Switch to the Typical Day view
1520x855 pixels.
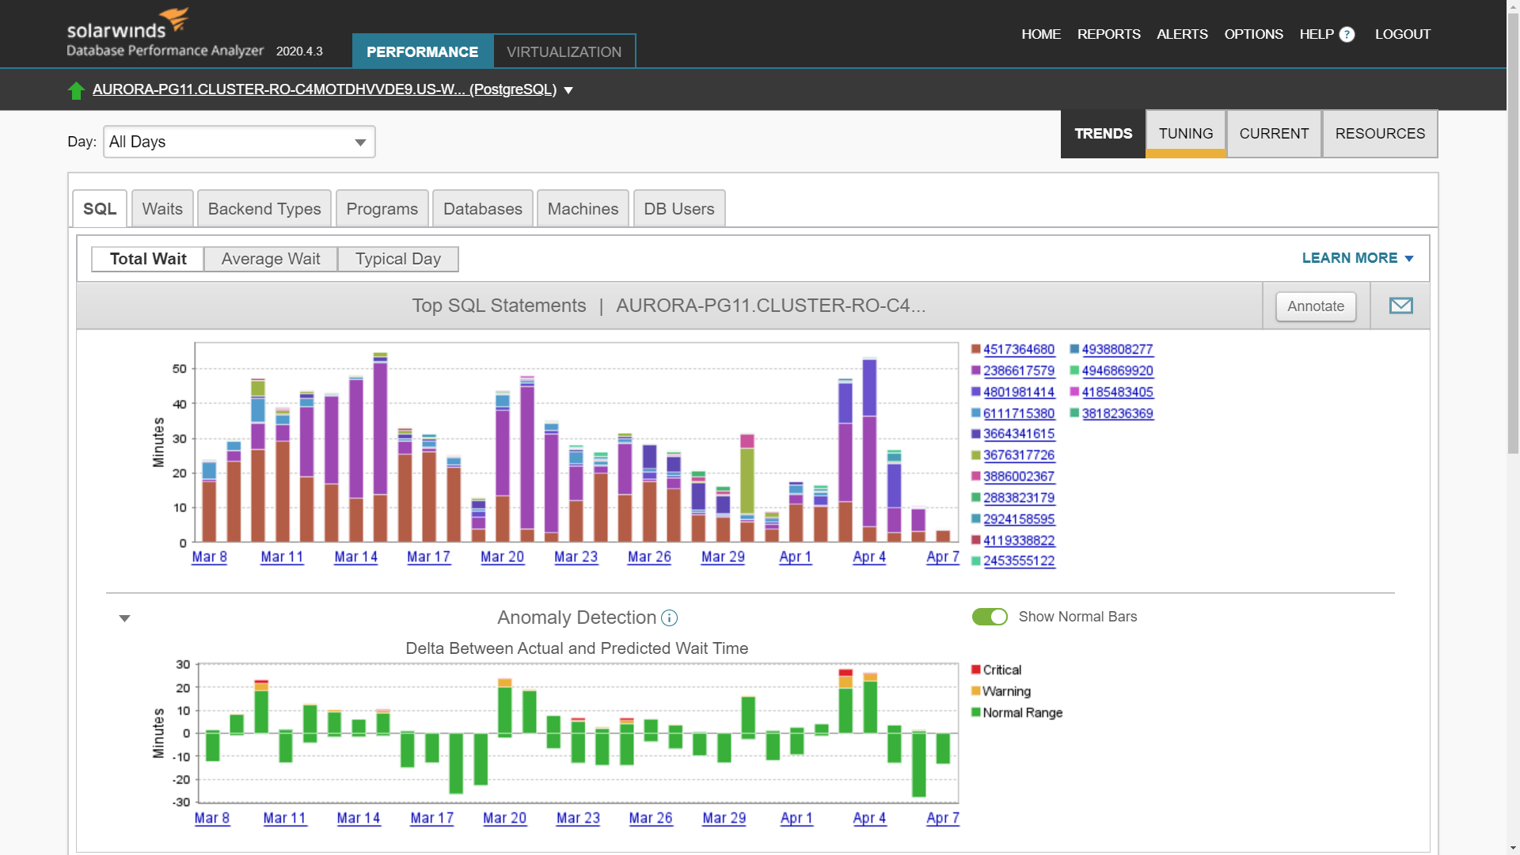[397, 258]
